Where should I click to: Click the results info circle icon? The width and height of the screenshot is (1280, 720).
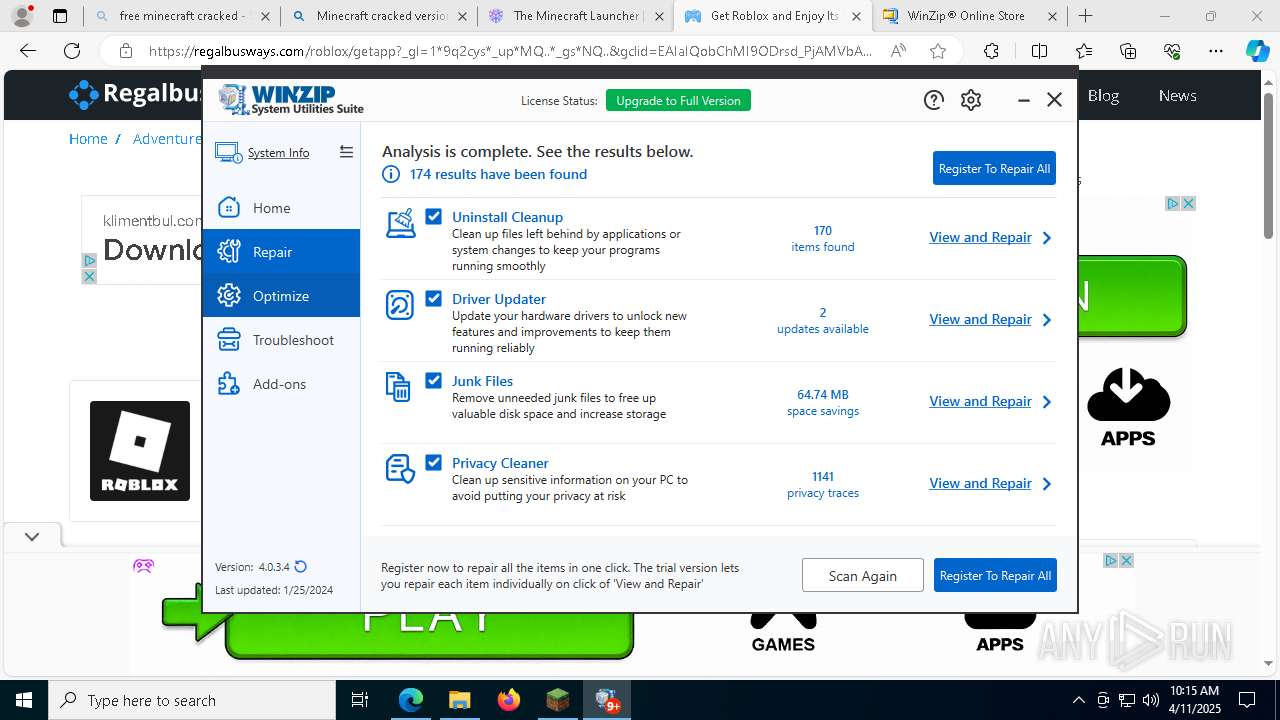(391, 174)
